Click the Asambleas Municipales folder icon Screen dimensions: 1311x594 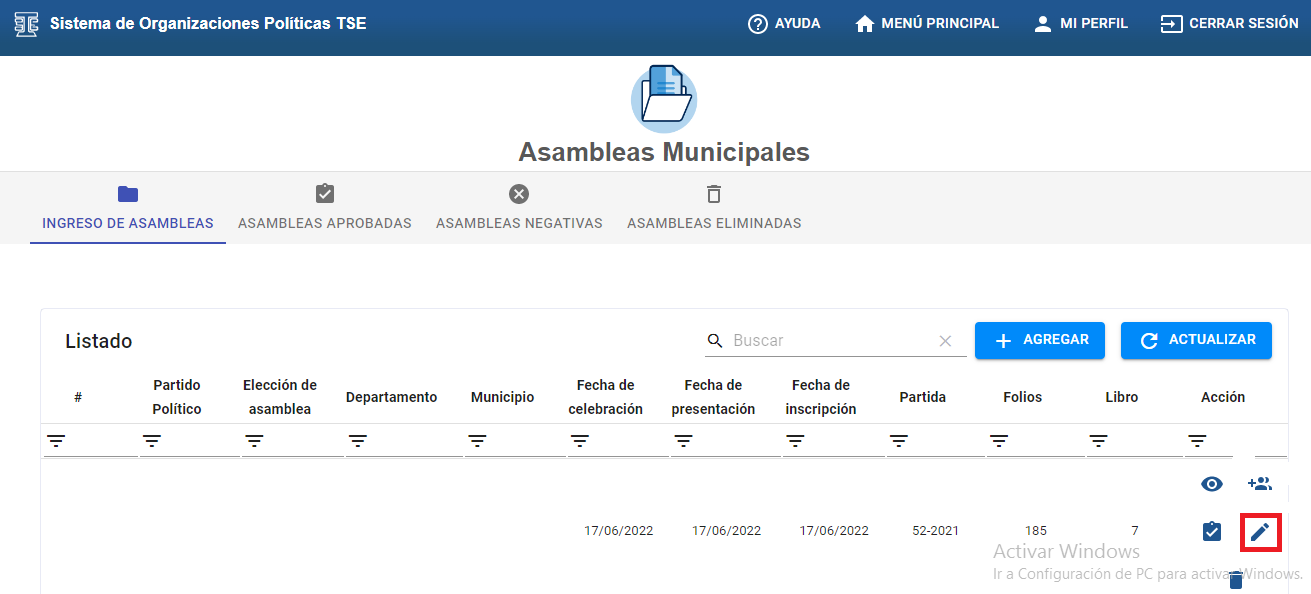664,99
